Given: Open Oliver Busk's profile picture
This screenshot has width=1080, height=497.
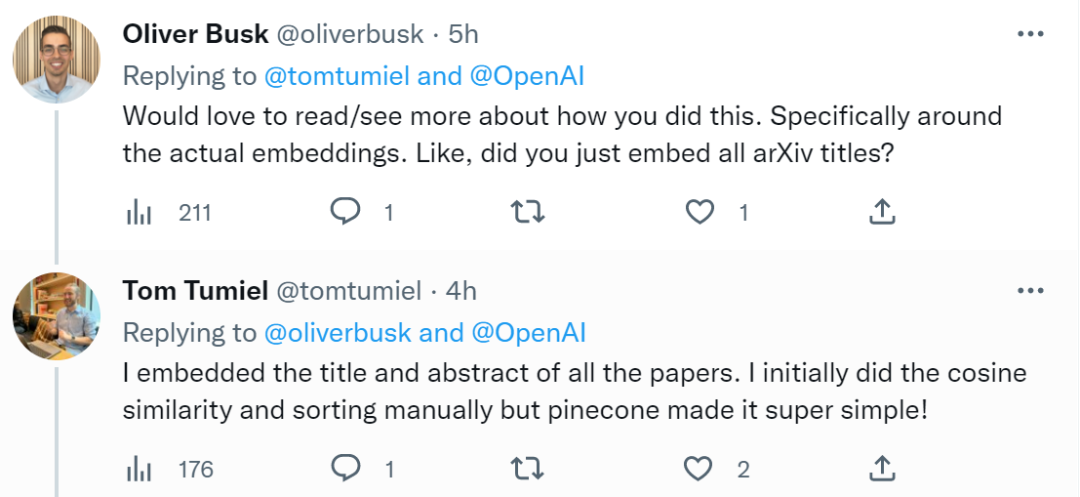Looking at the screenshot, I should (56, 60).
